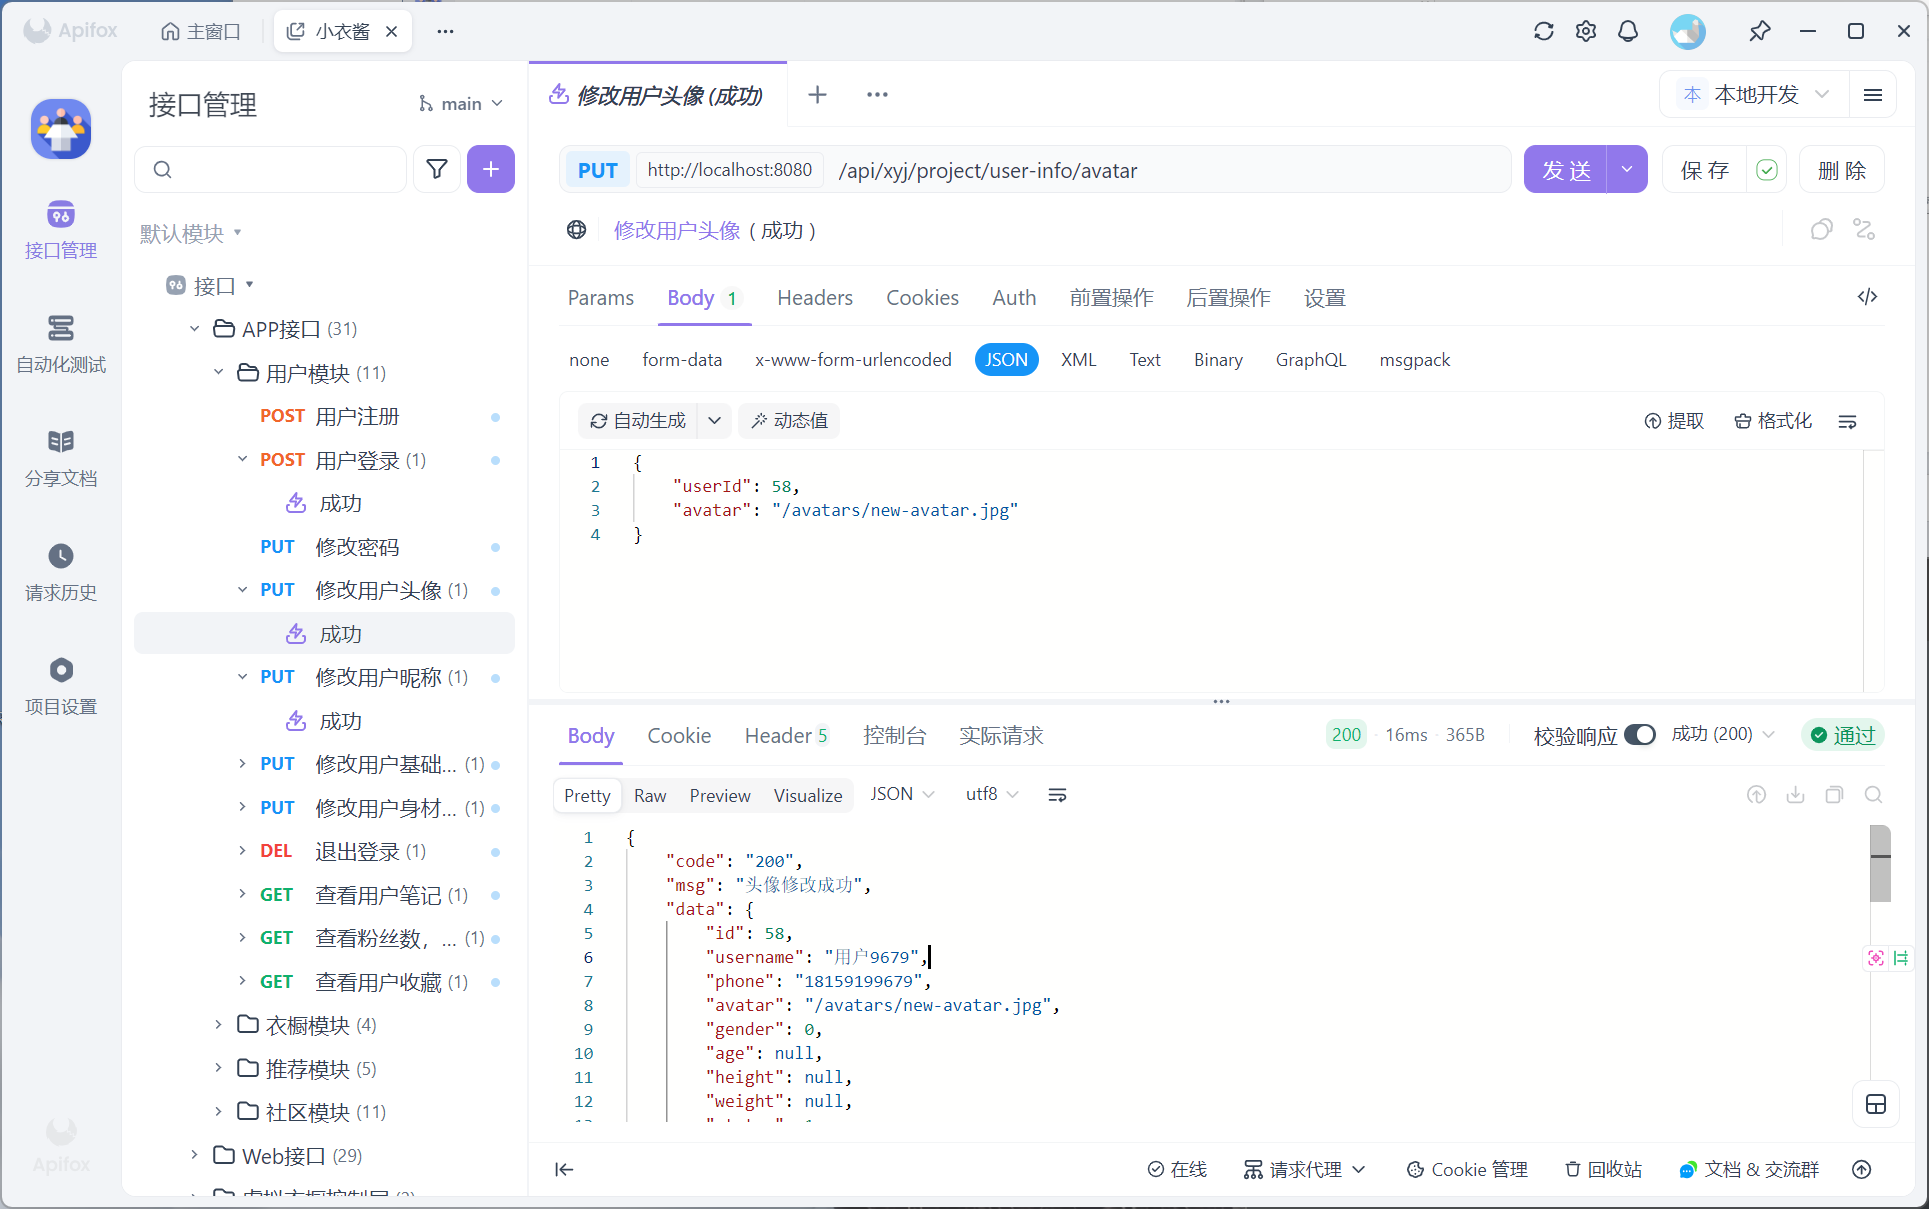Screen dimensions: 1929x1209
Task: Click the 发送 send button
Action: (x=1566, y=170)
